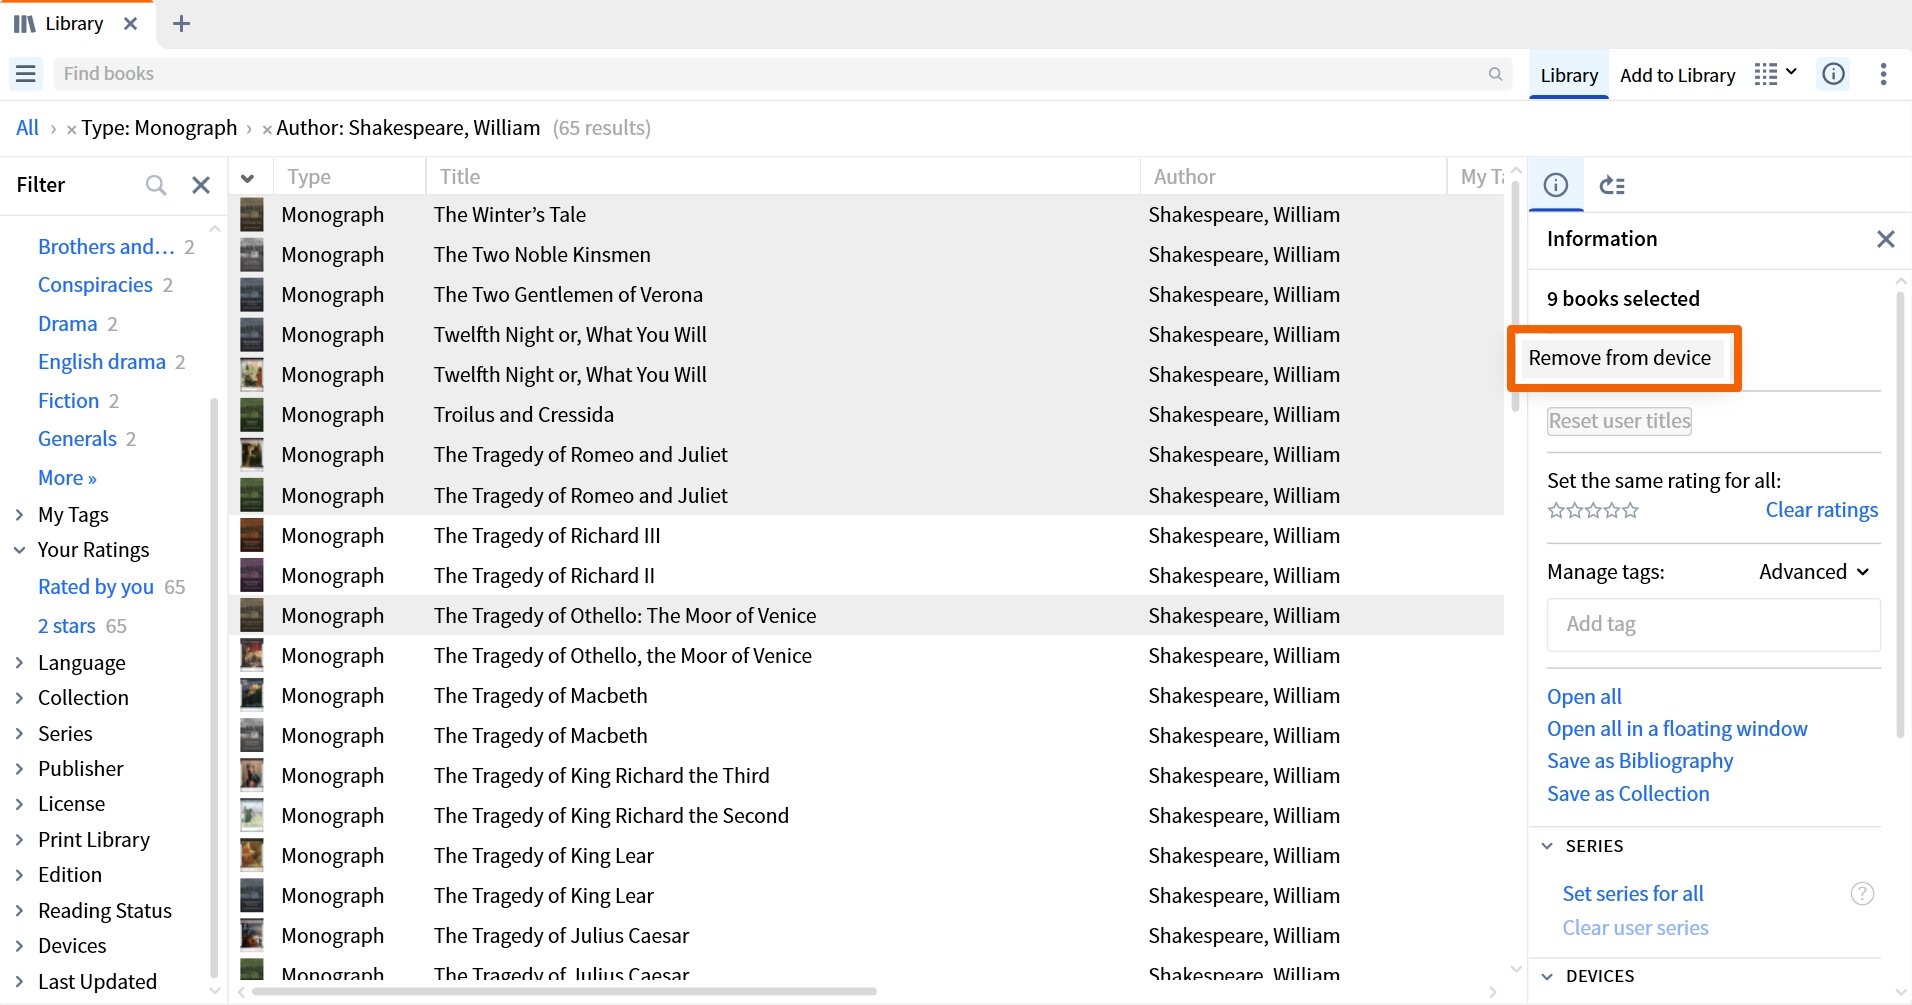Switch to Add to Library tab
Screen dimensions: 1912x1005
(1677, 75)
